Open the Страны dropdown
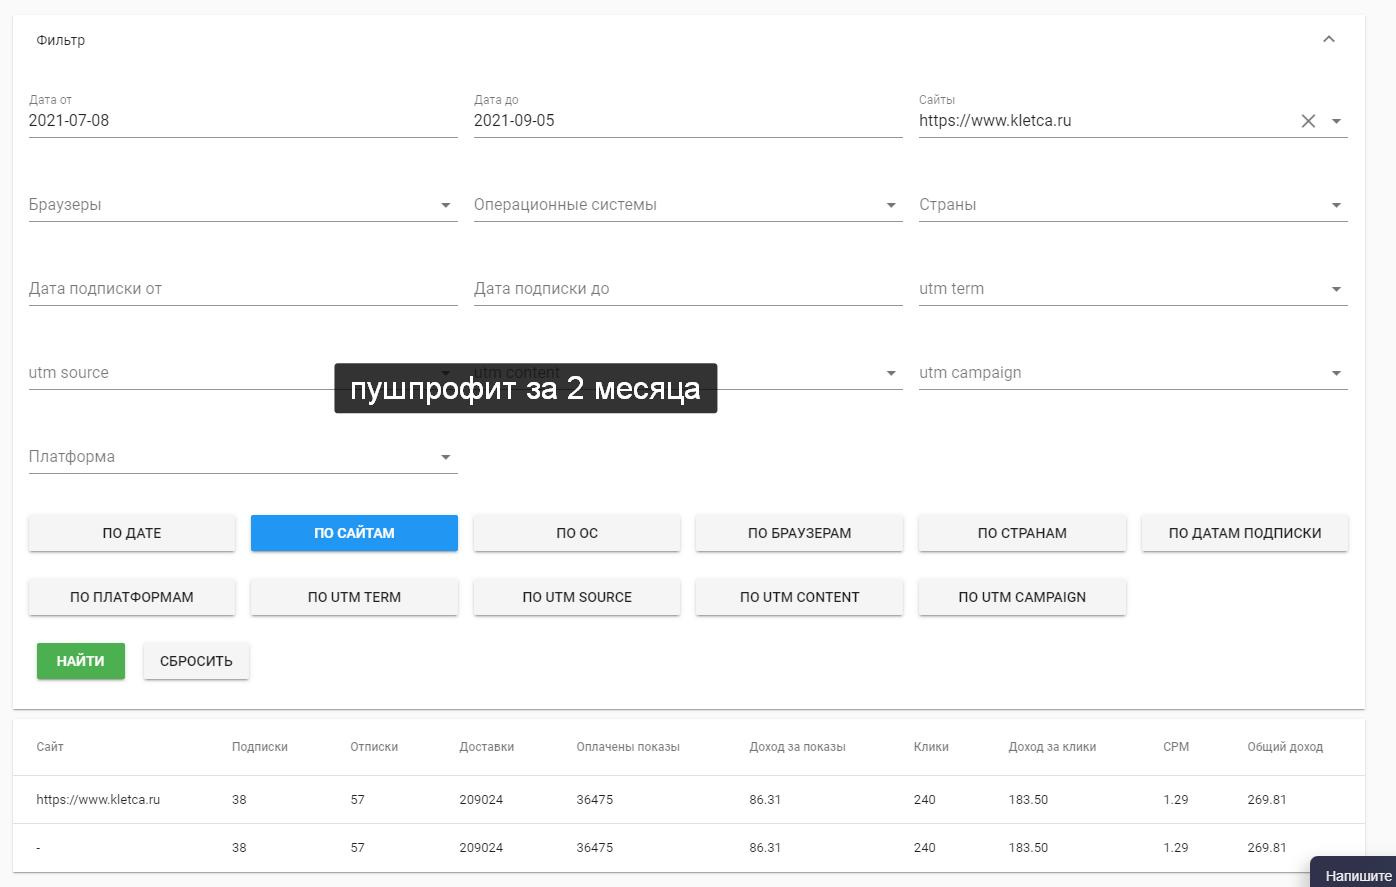This screenshot has width=1396, height=887. click(1133, 205)
